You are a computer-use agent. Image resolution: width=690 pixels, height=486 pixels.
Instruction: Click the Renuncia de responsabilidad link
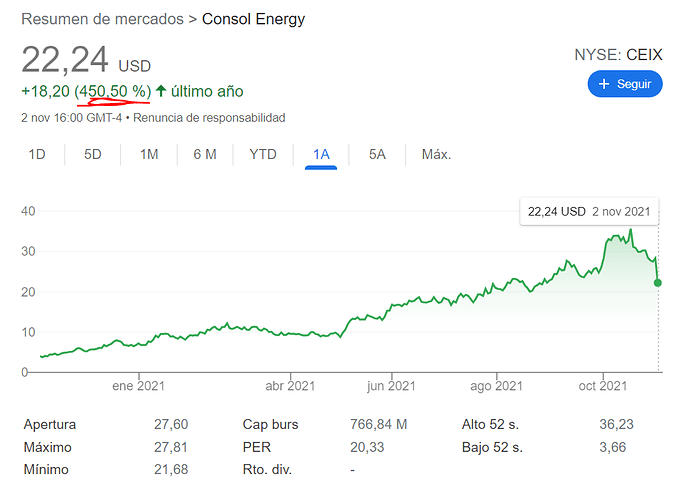(x=209, y=118)
